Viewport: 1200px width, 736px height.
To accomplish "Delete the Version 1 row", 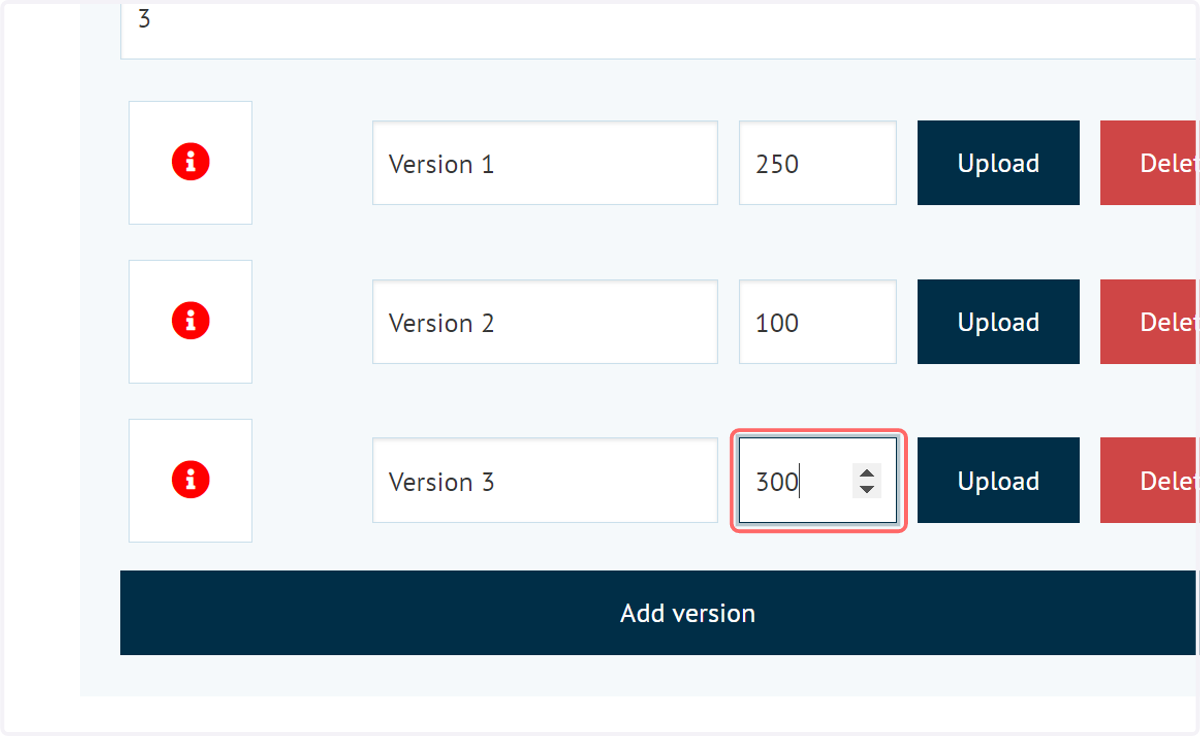I will 1149,163.
